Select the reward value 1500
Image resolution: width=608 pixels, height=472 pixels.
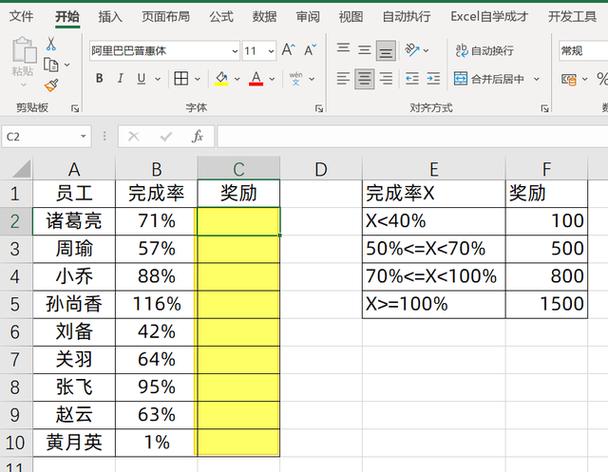click(x=547, y=304)
